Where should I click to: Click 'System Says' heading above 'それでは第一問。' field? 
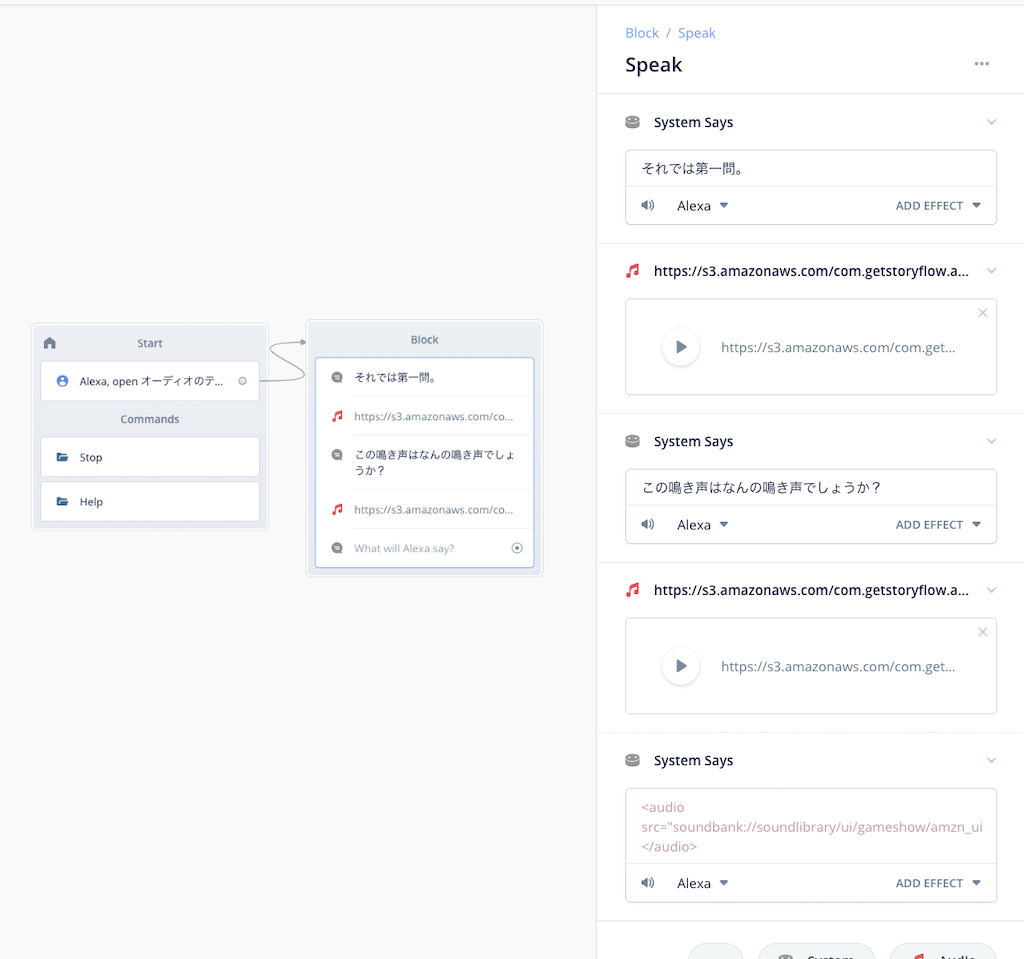[x=693, y=122]
